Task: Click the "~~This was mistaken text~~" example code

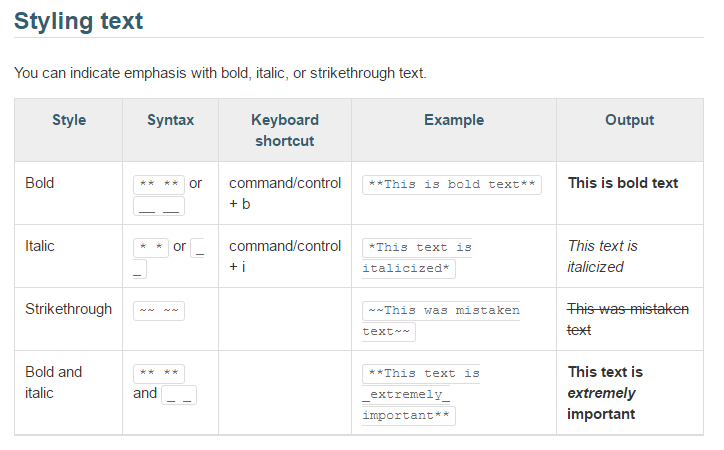Action: point(440,320)
